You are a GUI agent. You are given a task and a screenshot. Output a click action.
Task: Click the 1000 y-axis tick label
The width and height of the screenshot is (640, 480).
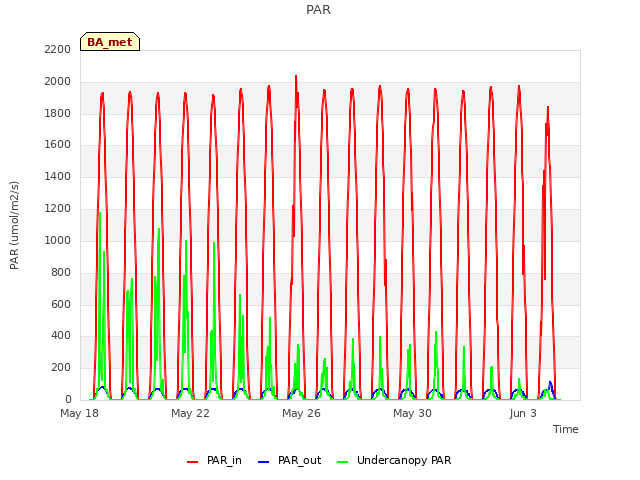(58, 240)
